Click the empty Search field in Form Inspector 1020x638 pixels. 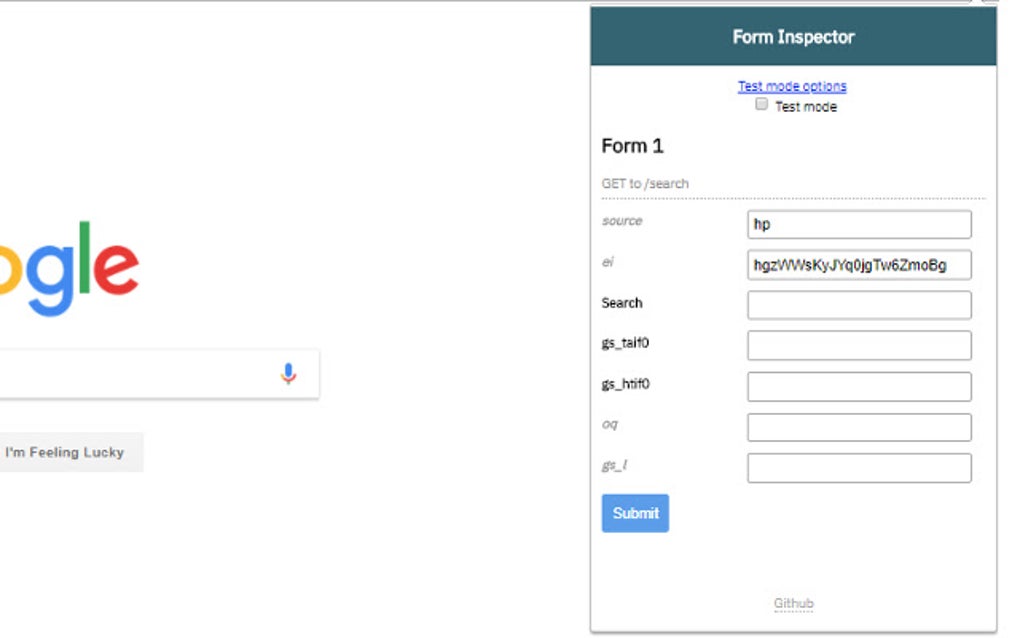pos(858,305)
